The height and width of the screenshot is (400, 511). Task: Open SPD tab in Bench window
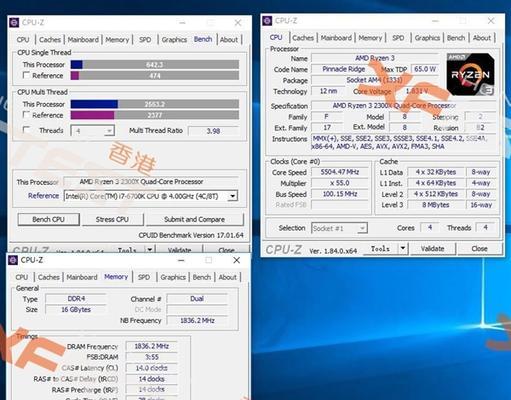[145, 40]
